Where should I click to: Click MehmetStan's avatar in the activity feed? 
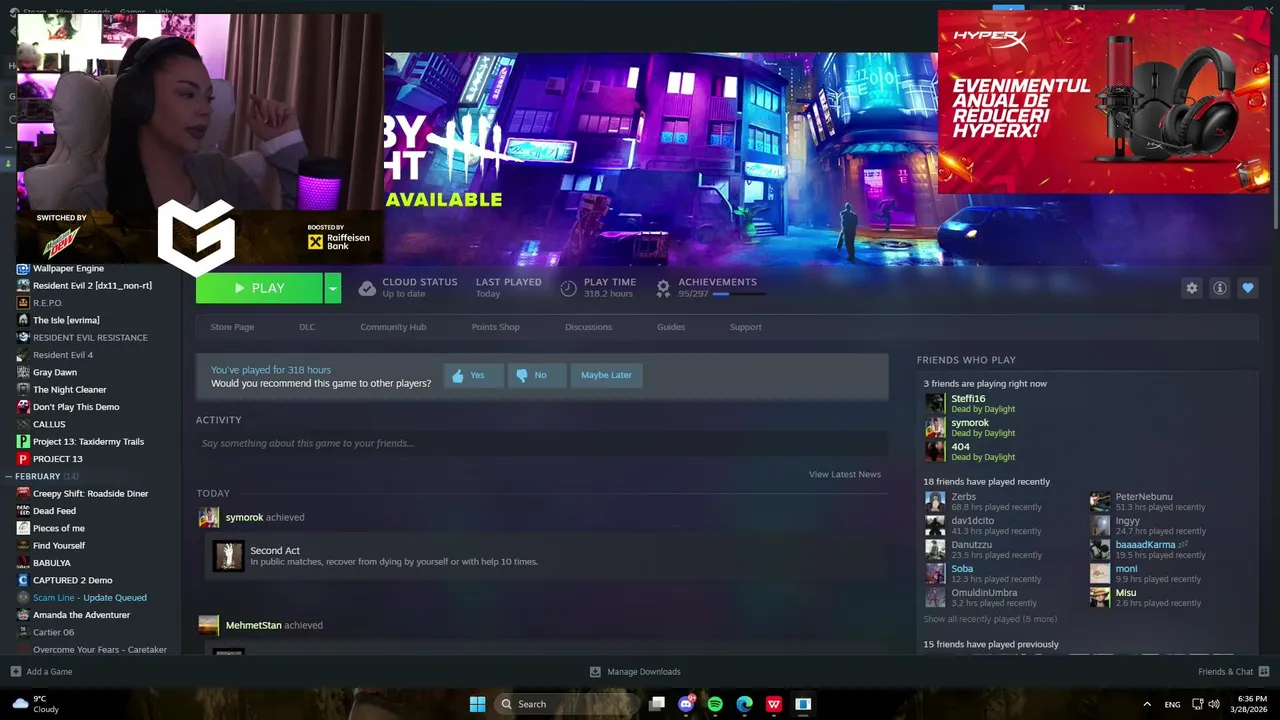click(x=209, y=625)
